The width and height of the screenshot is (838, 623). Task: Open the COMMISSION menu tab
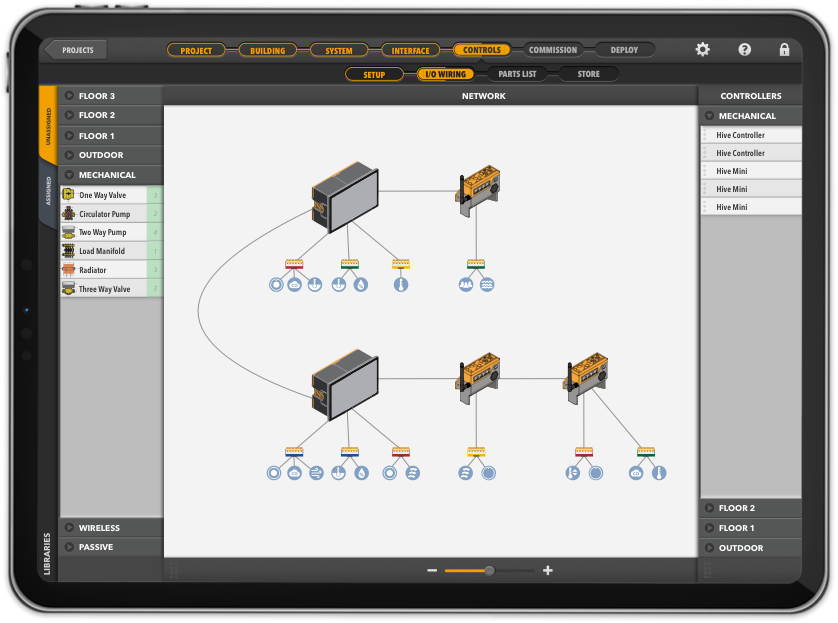point(553,49)
